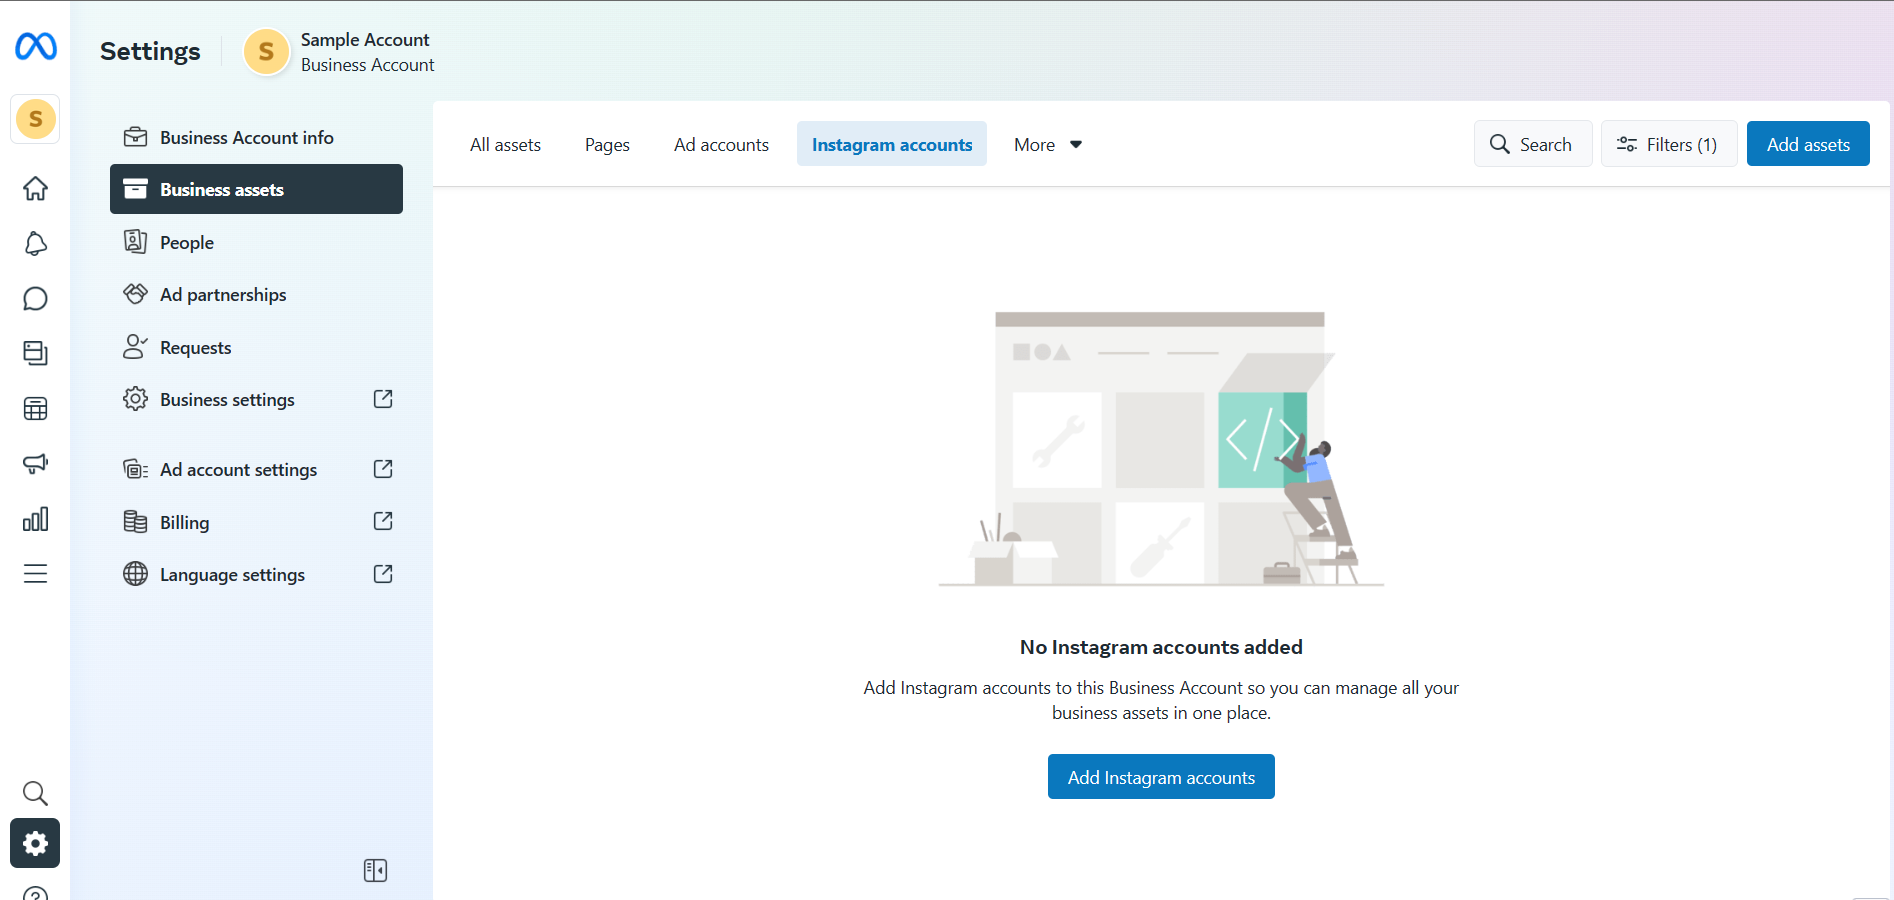This screenshot has height=900, width=1894.
Task: Switch to the All assets tab
Action: [505, 144]
